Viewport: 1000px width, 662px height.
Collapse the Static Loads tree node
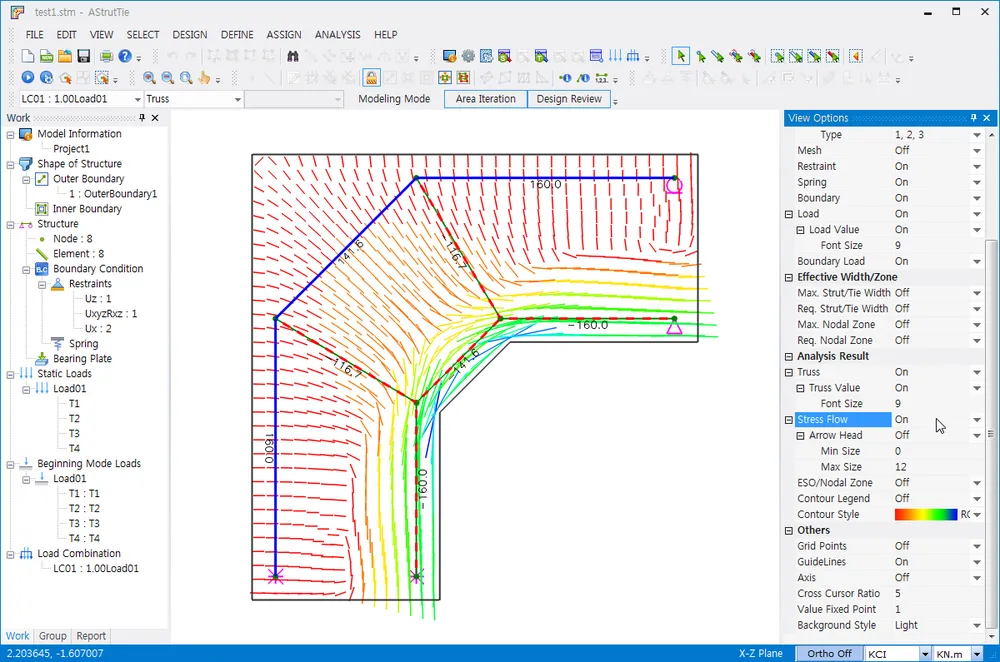tap(10, 374)
